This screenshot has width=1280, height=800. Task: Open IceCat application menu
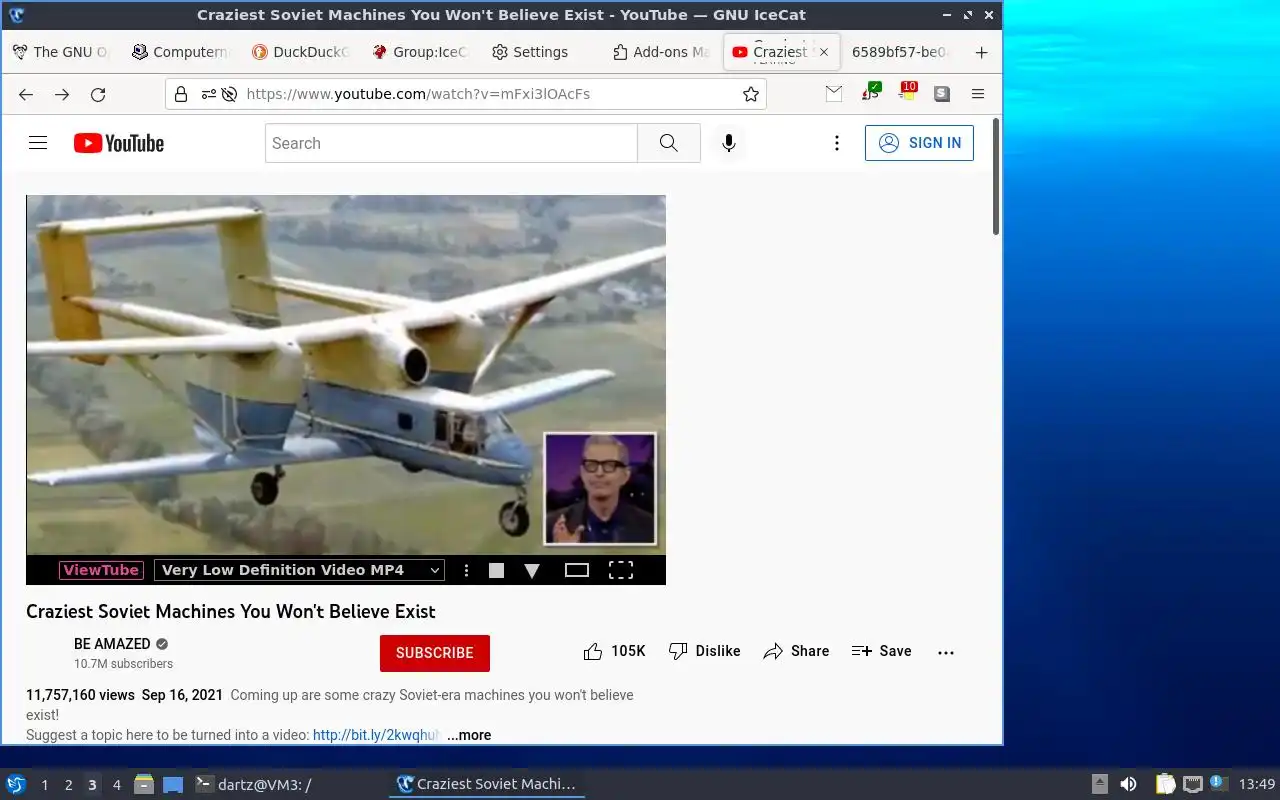pyautogui.click(x=978, y=94)
